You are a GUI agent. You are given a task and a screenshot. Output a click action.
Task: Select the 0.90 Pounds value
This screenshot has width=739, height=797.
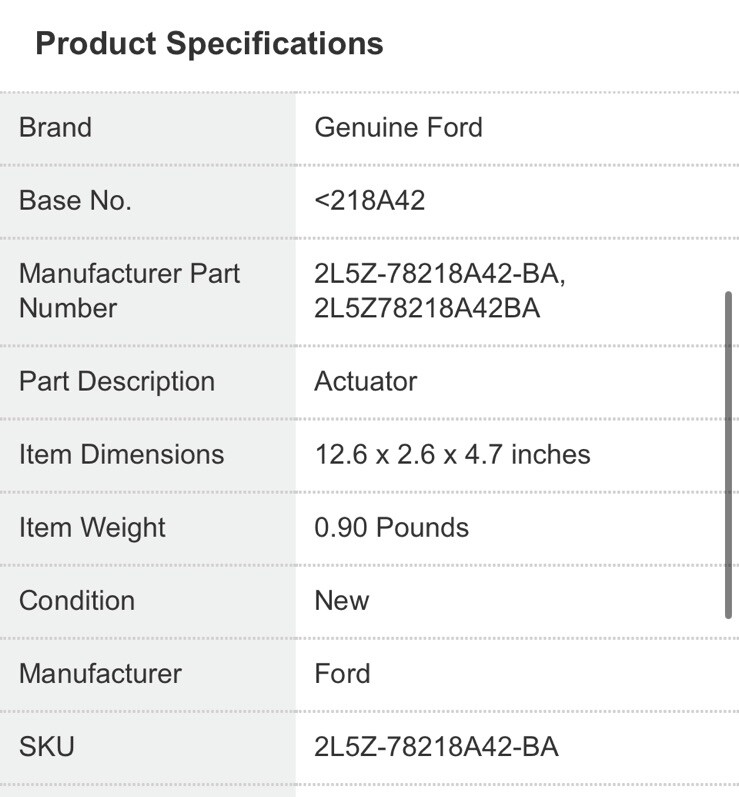coord(391,528)
